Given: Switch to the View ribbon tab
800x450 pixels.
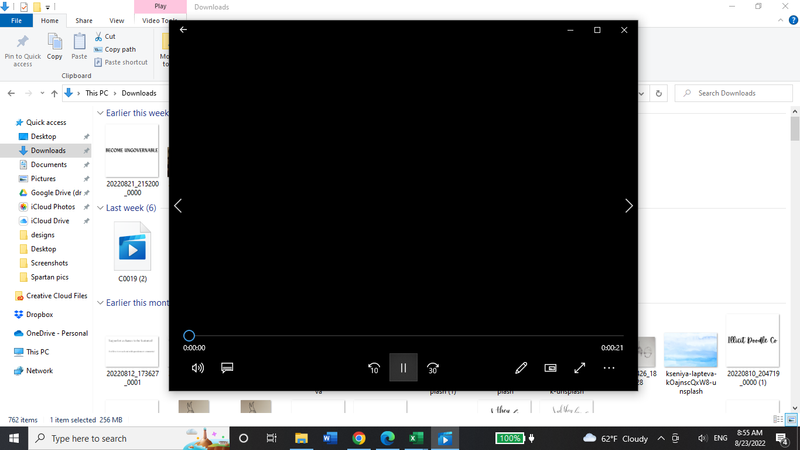Looking at the screenshot, I should tap(116, 20).
